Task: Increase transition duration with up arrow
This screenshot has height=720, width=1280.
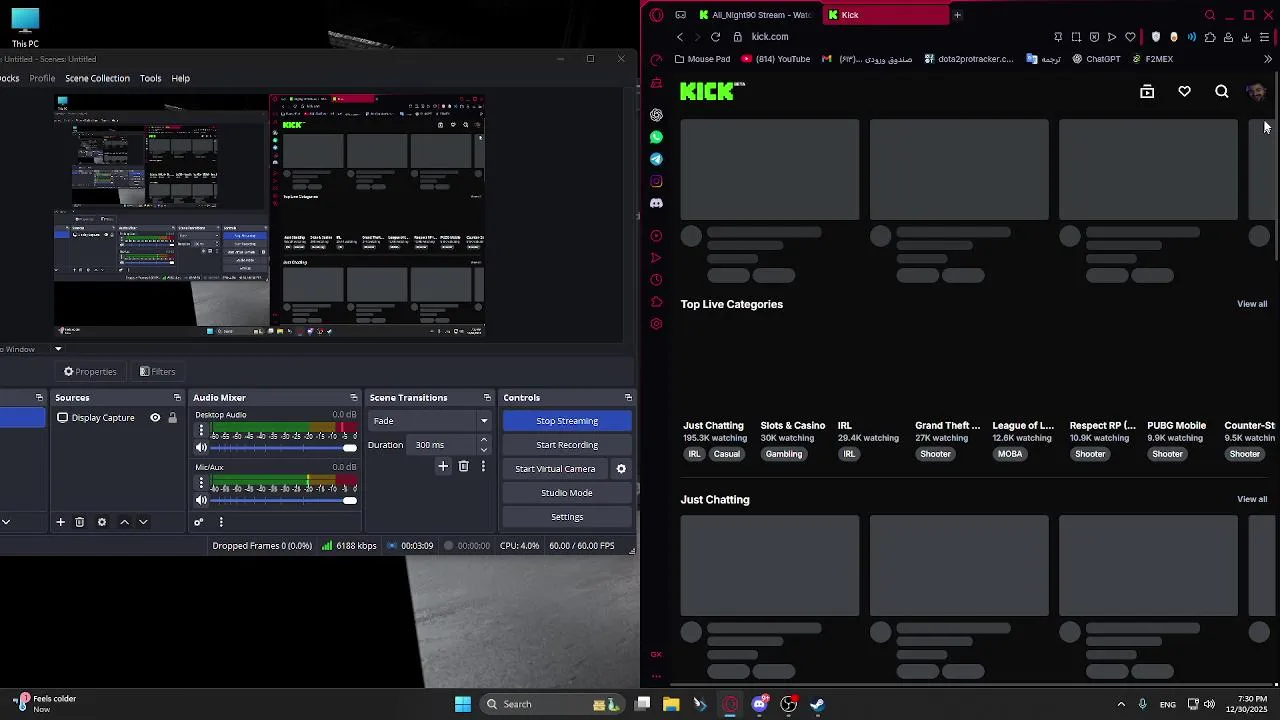Action: tap(484, 440)
